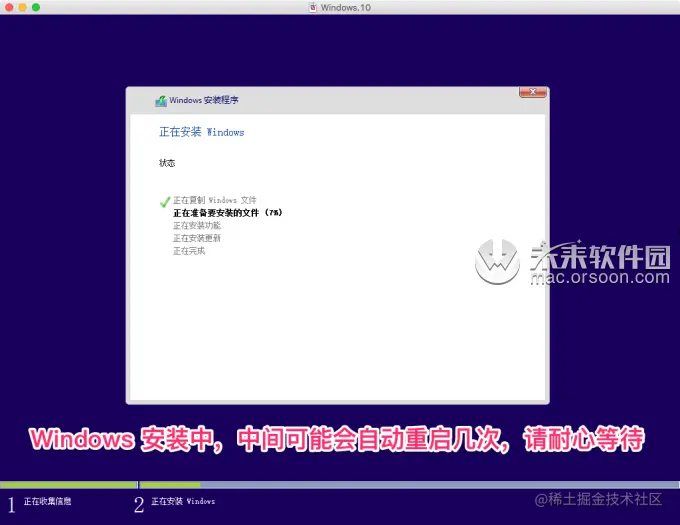Viewport: 680px width, 525px height.
Task: Click the VM icon beside Windows.10 title
Action: (x=313, y=7)
